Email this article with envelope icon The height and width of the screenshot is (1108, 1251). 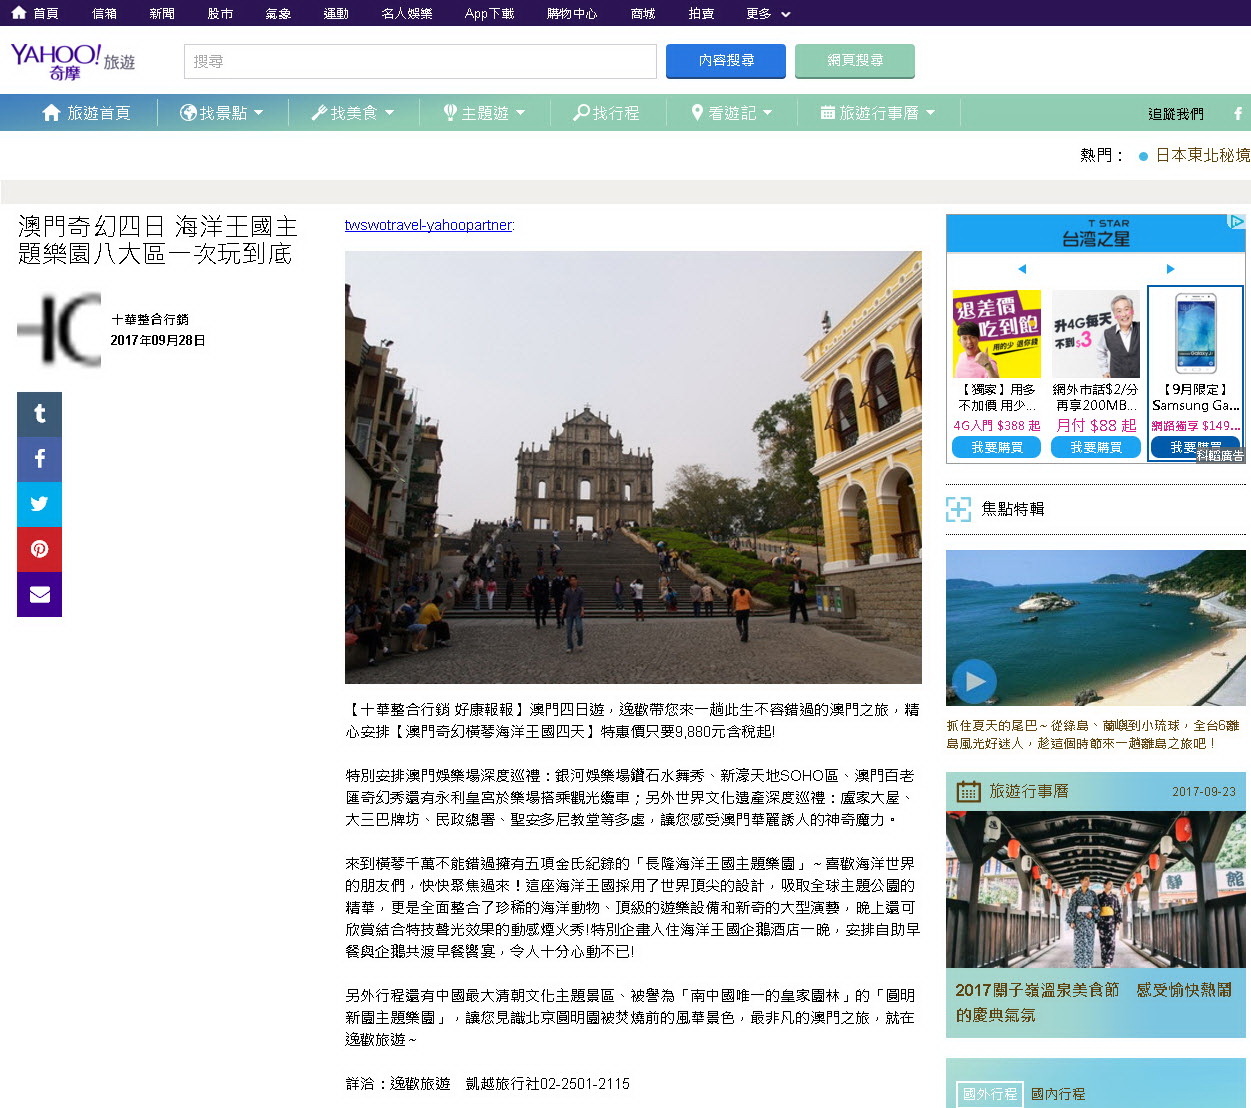tap(39, 594)
